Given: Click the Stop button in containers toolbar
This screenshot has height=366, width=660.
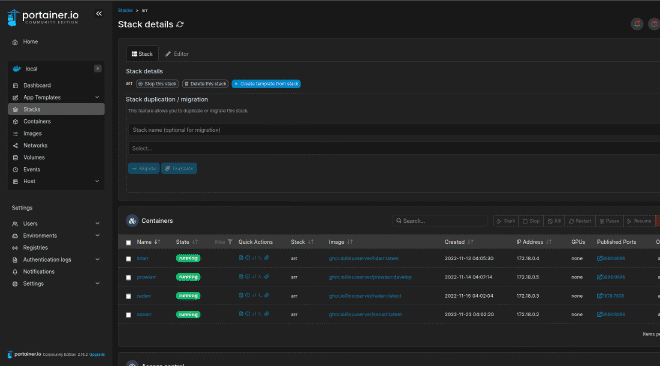Looking at the screenshot, I should 531,221.
